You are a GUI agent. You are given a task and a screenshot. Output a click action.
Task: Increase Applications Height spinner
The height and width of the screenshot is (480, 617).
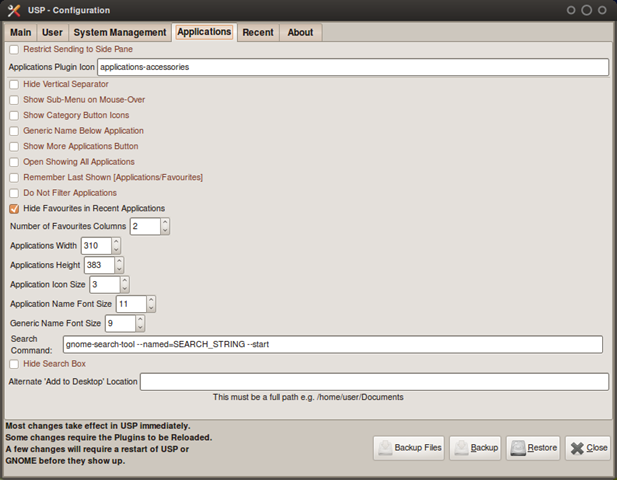[x=119, y=261]
